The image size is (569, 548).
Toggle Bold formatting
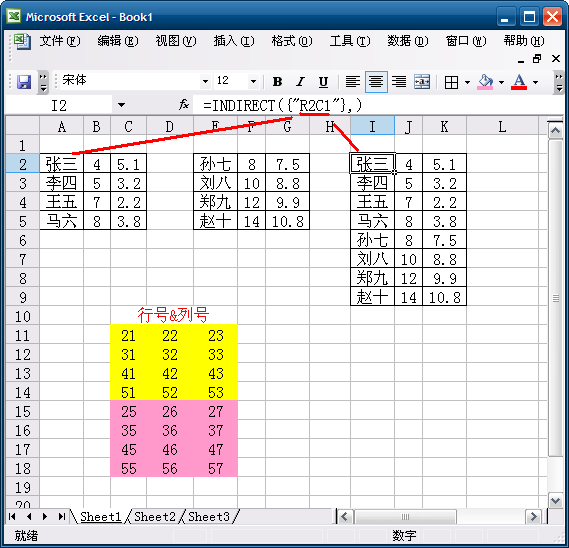[278, 82]
